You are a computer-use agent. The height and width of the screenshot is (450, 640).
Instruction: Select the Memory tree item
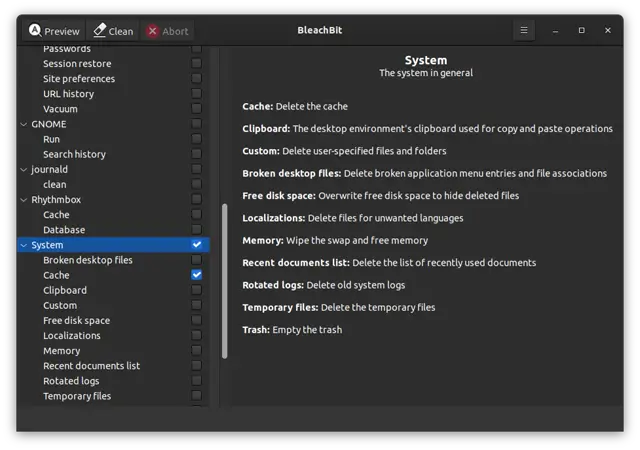pos(62,351)
